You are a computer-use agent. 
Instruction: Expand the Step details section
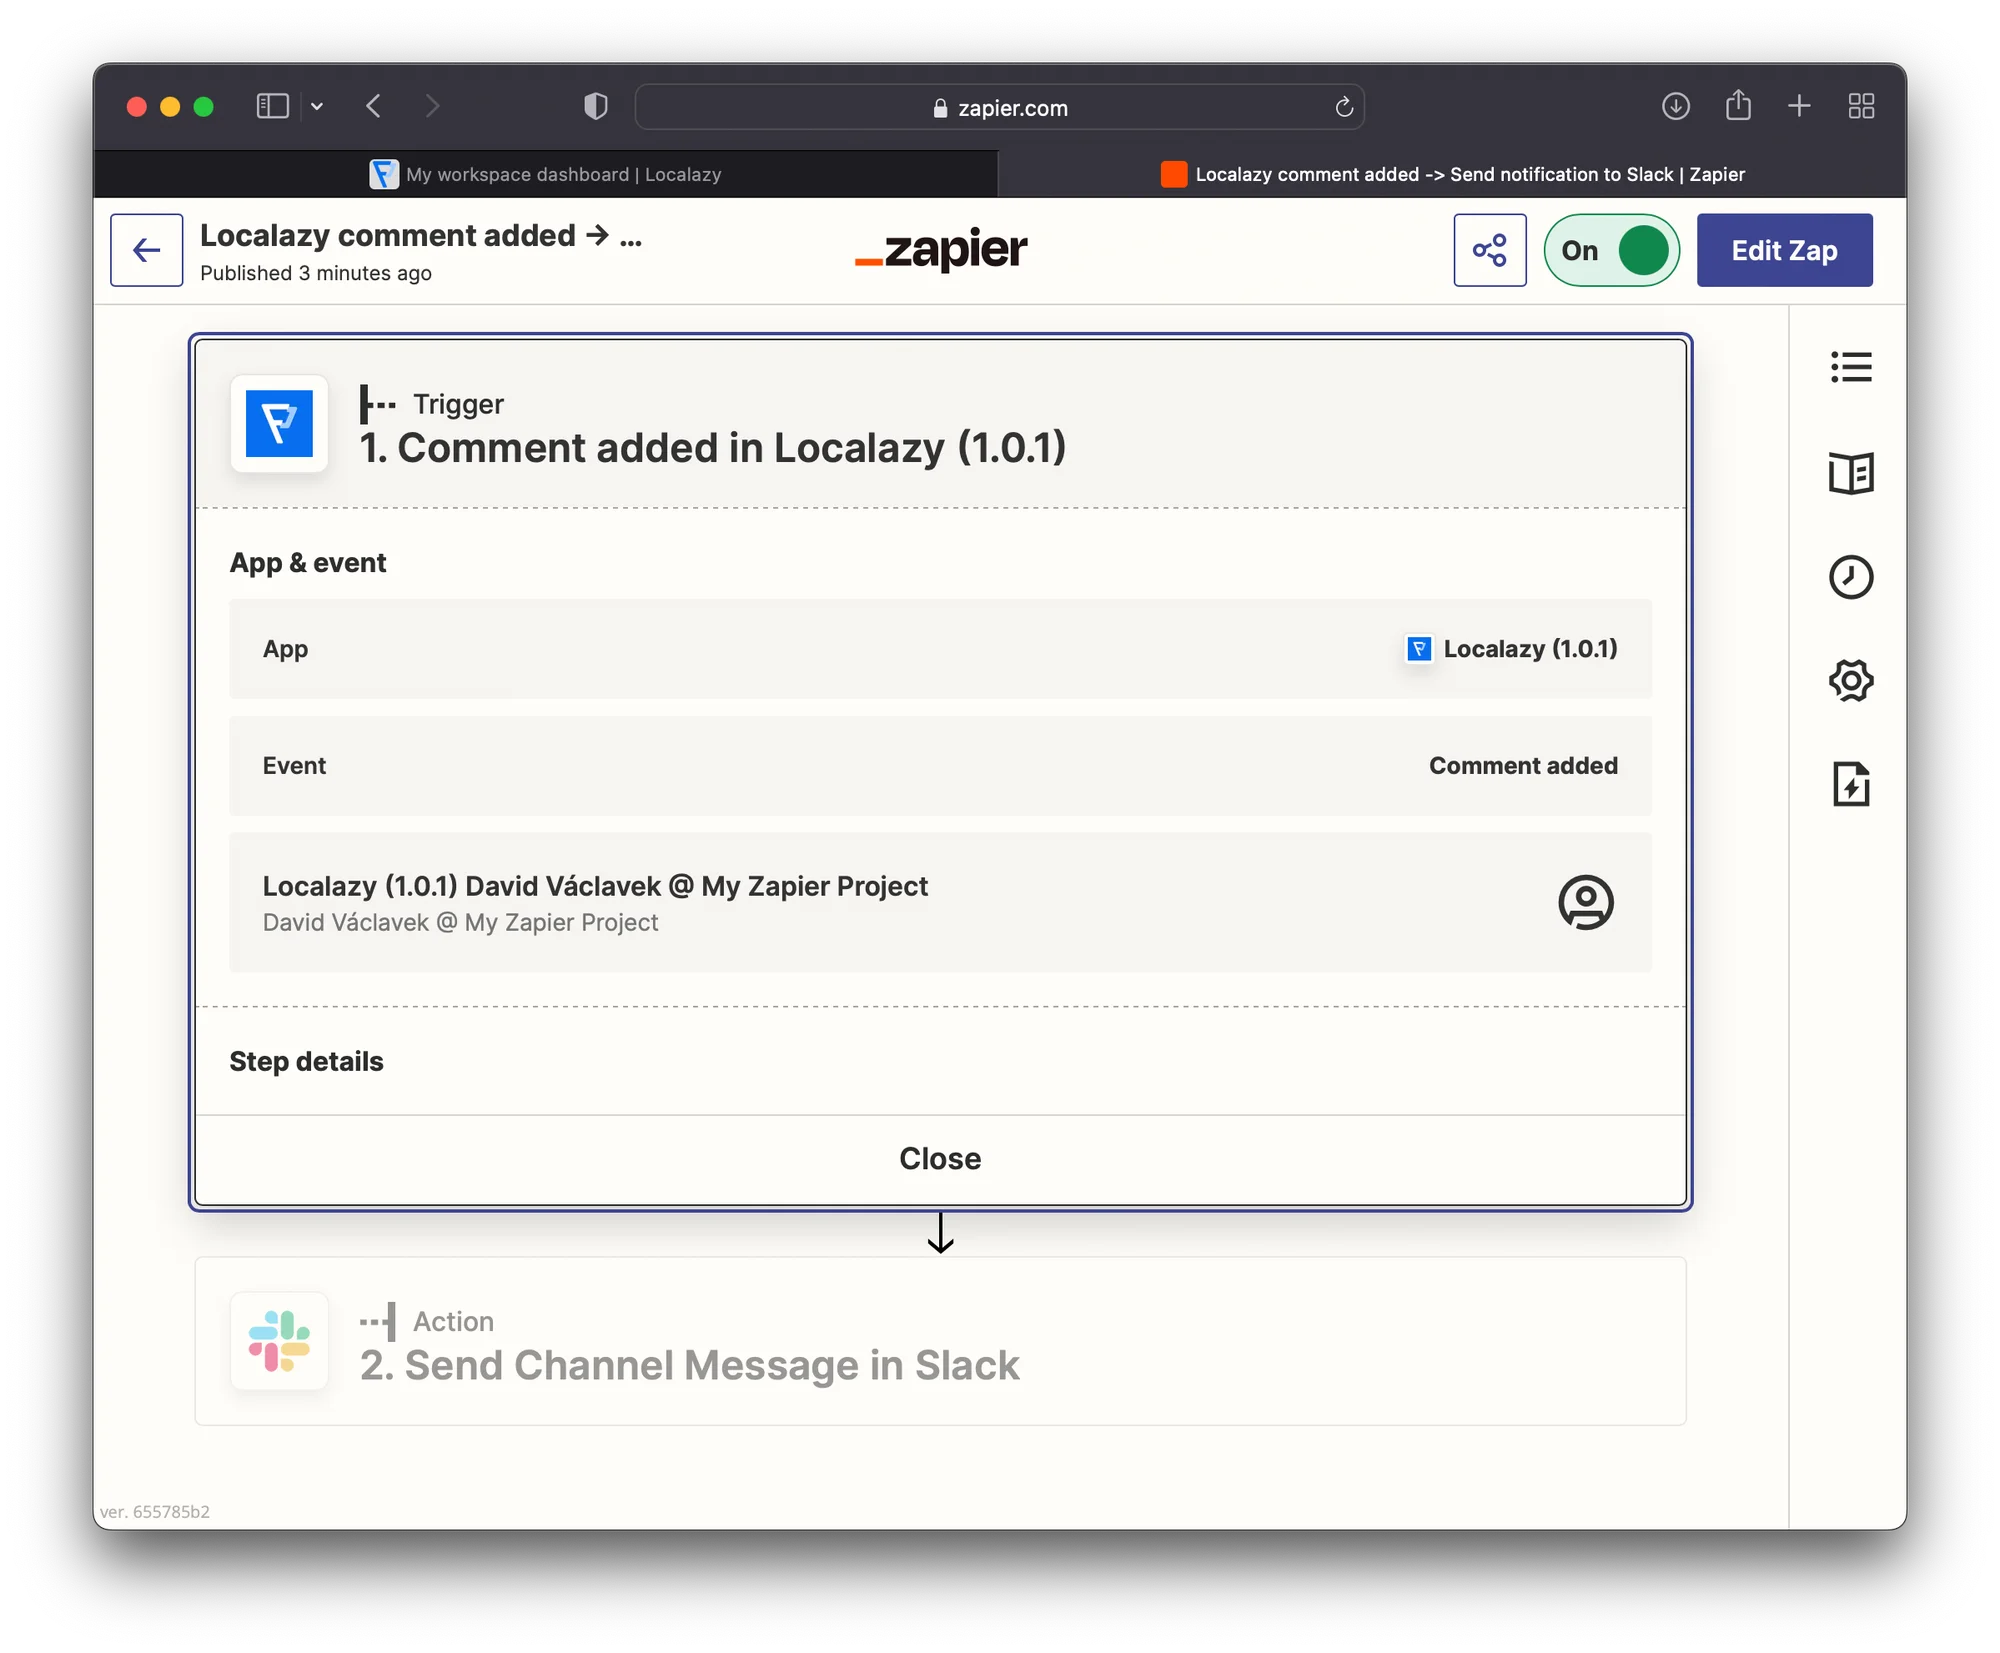(x=306, y=1061)
